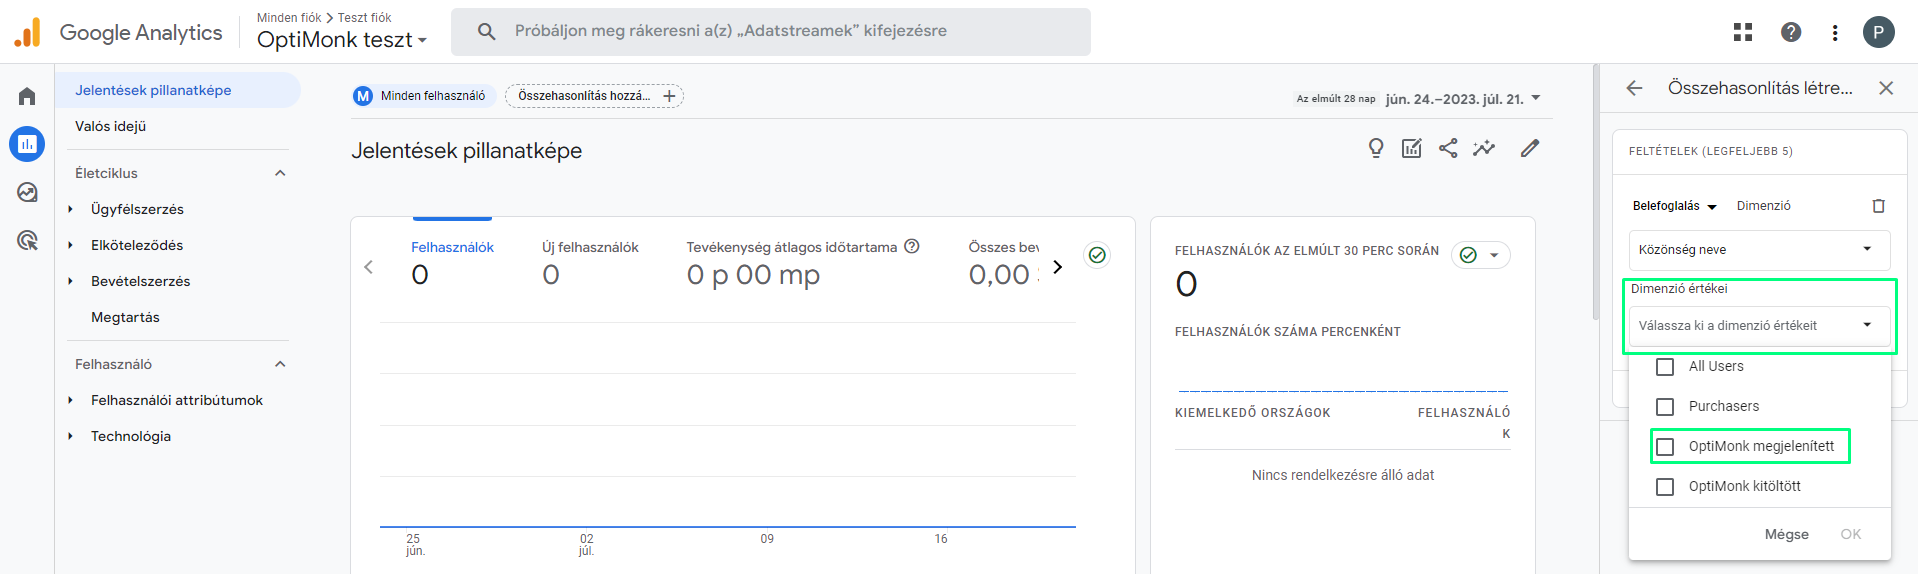Viewport: 1918px width, 574px height.
Task: Click green check data quality icon on chart card
Action: tap(1097, 255)
